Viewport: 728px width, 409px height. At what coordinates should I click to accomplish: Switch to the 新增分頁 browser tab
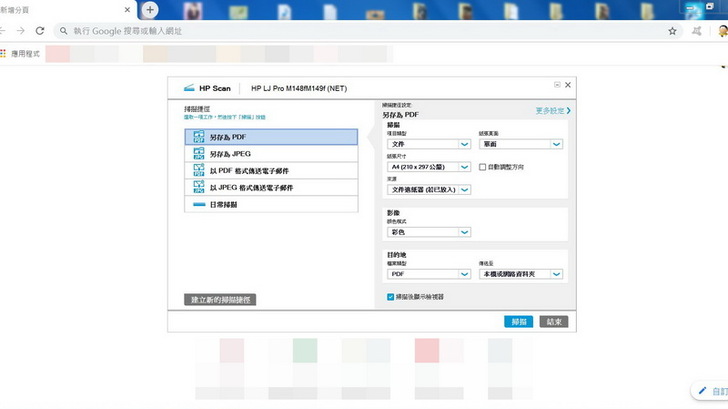point(60,10)
